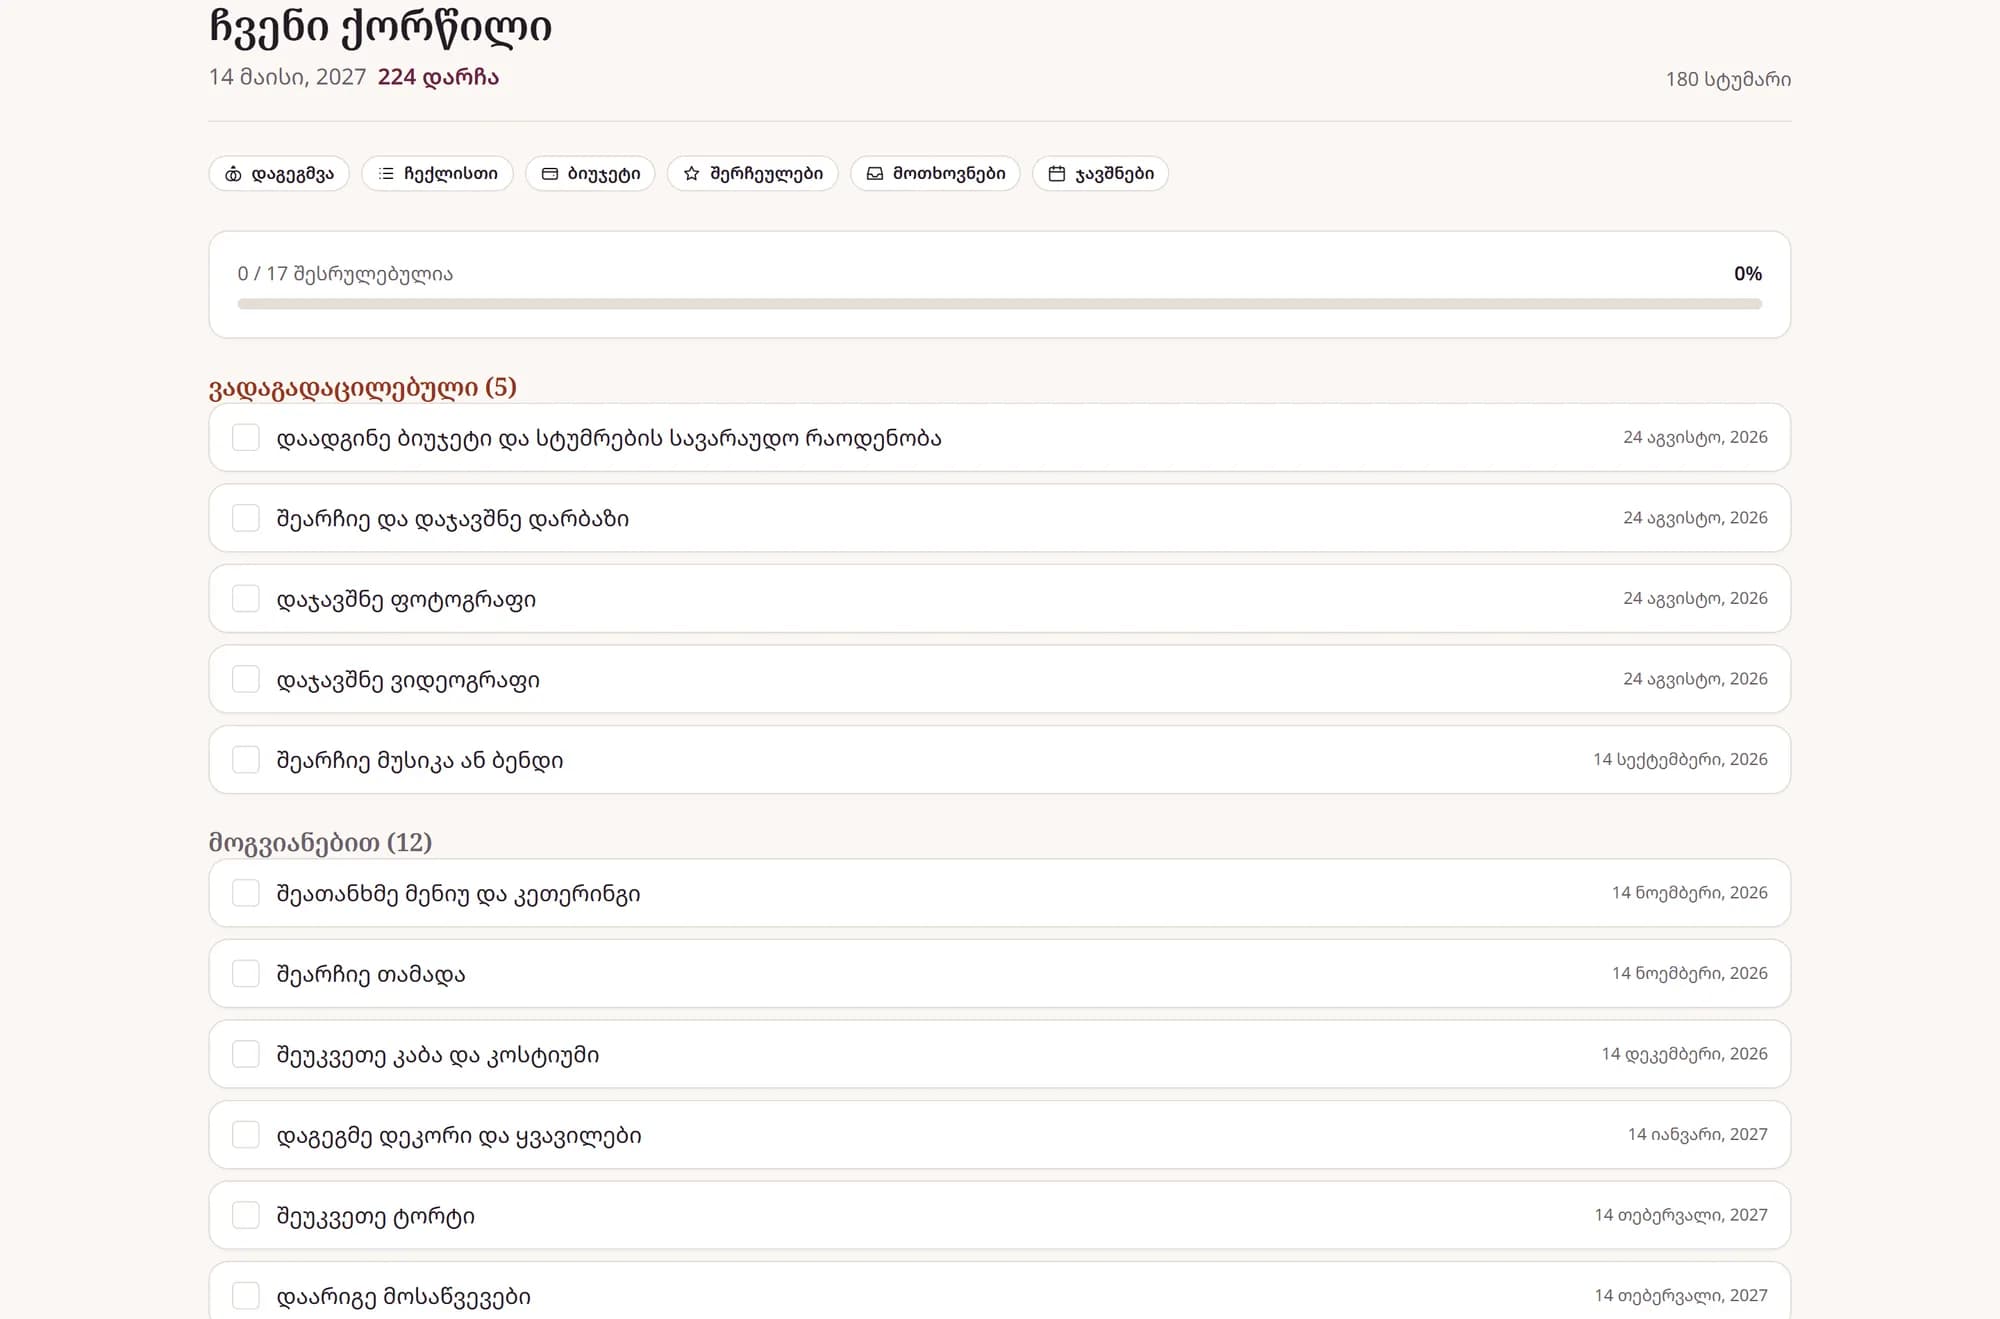The image size is (2000, 1319).
Task: Click the 224 დარჩა countdown text
Action: (438, 77)
